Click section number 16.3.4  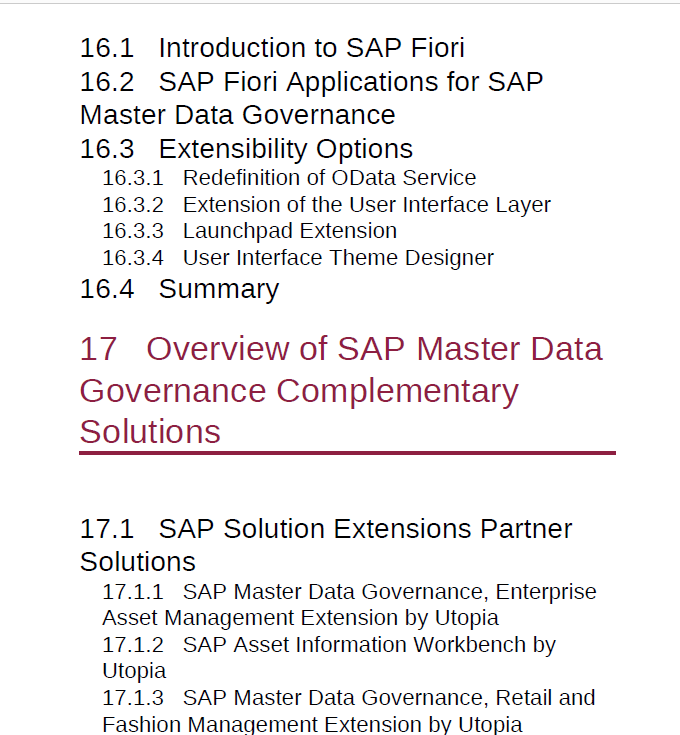point(133,258)
